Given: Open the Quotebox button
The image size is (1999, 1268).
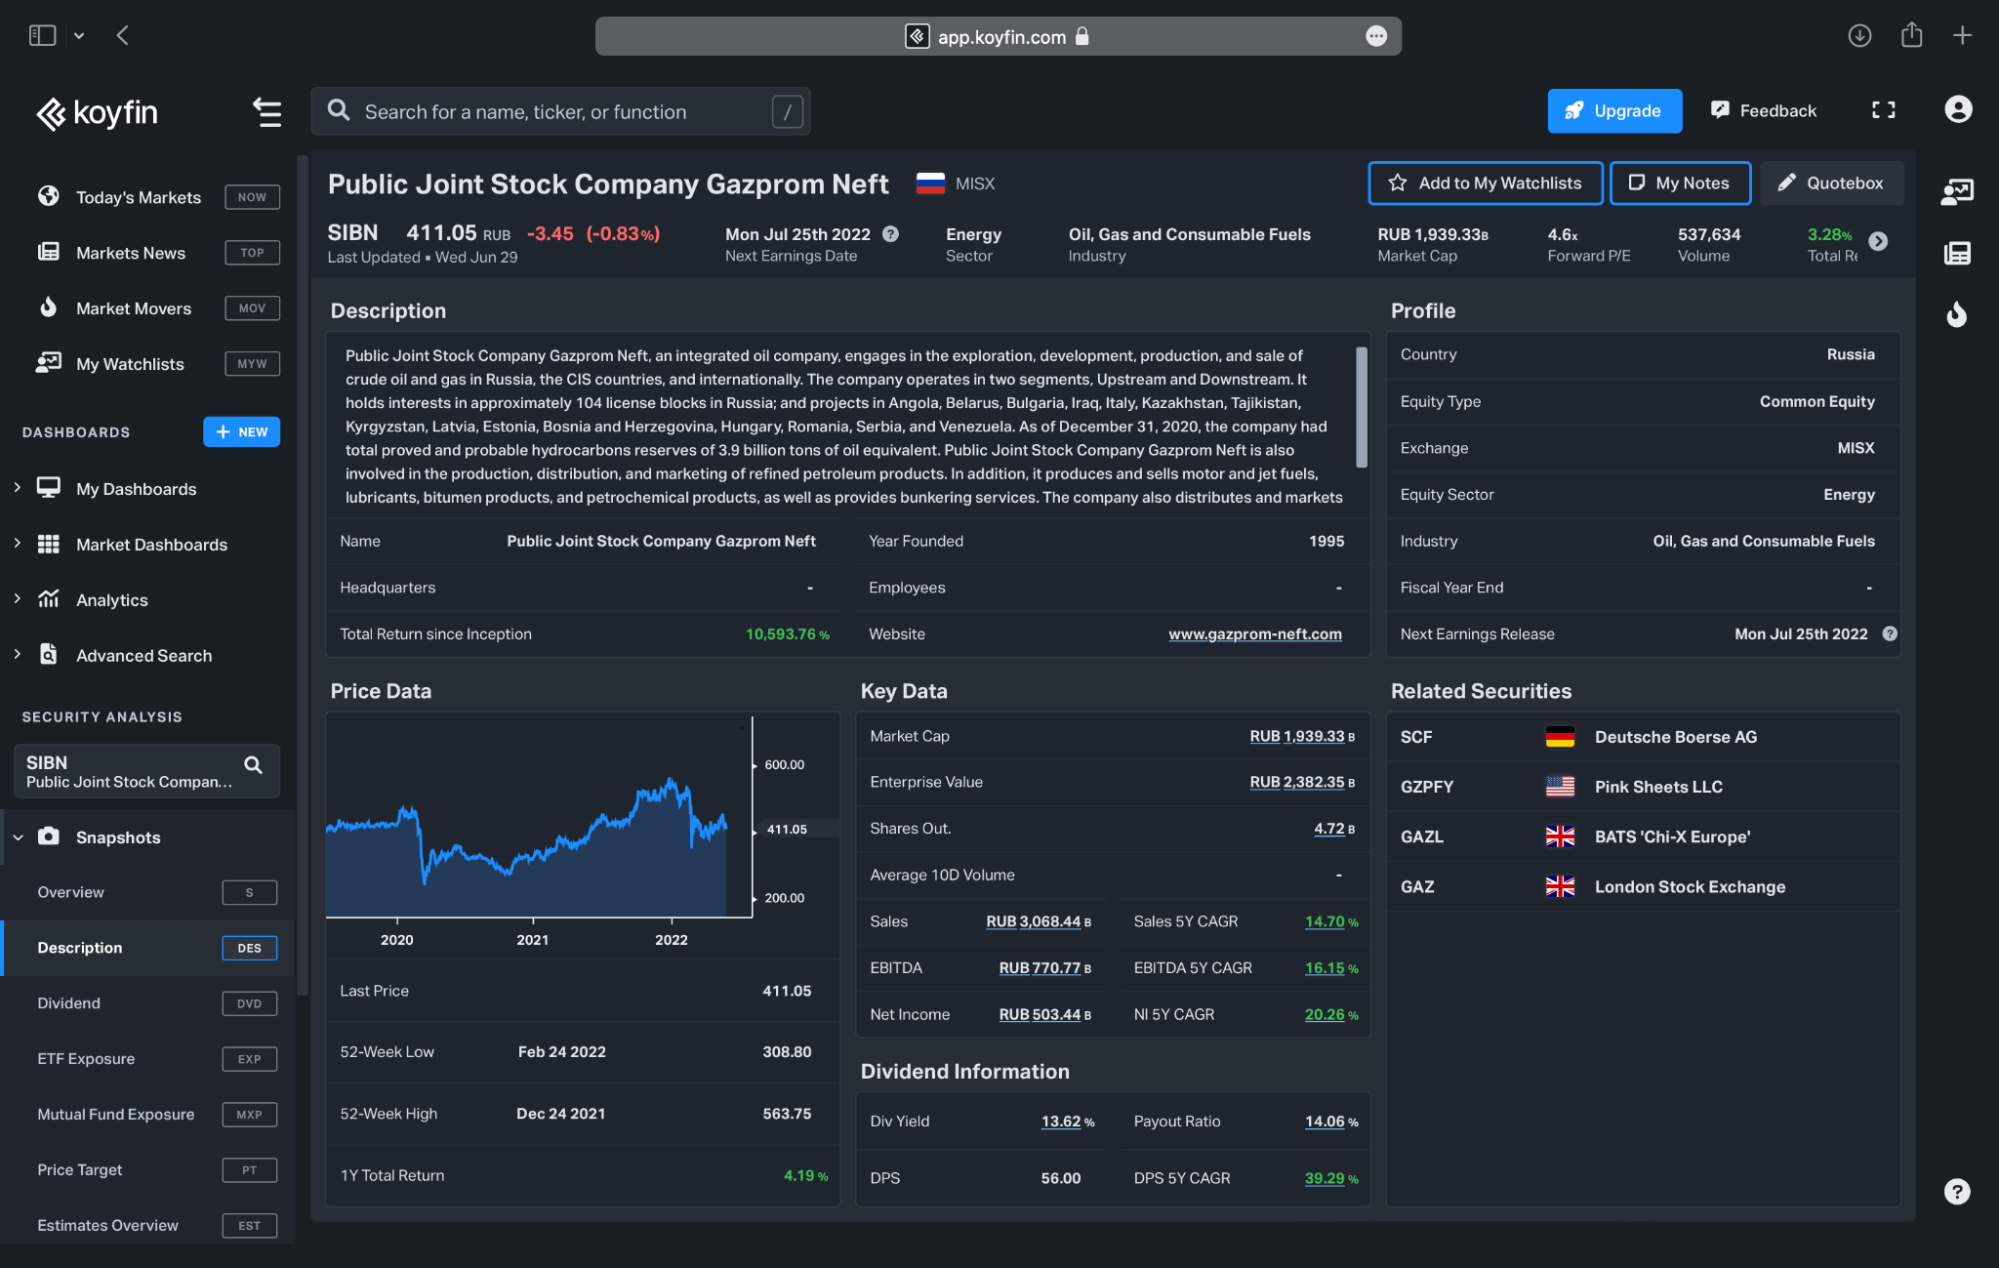Looking at the screenshot, I should tap(1831, 183).
